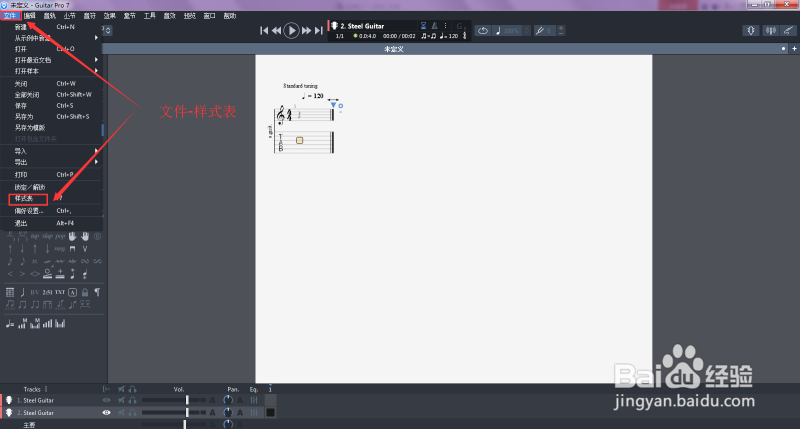Select the palm mute hand icon
This screenshot has height=429, width=800.
tap(85, 236)
